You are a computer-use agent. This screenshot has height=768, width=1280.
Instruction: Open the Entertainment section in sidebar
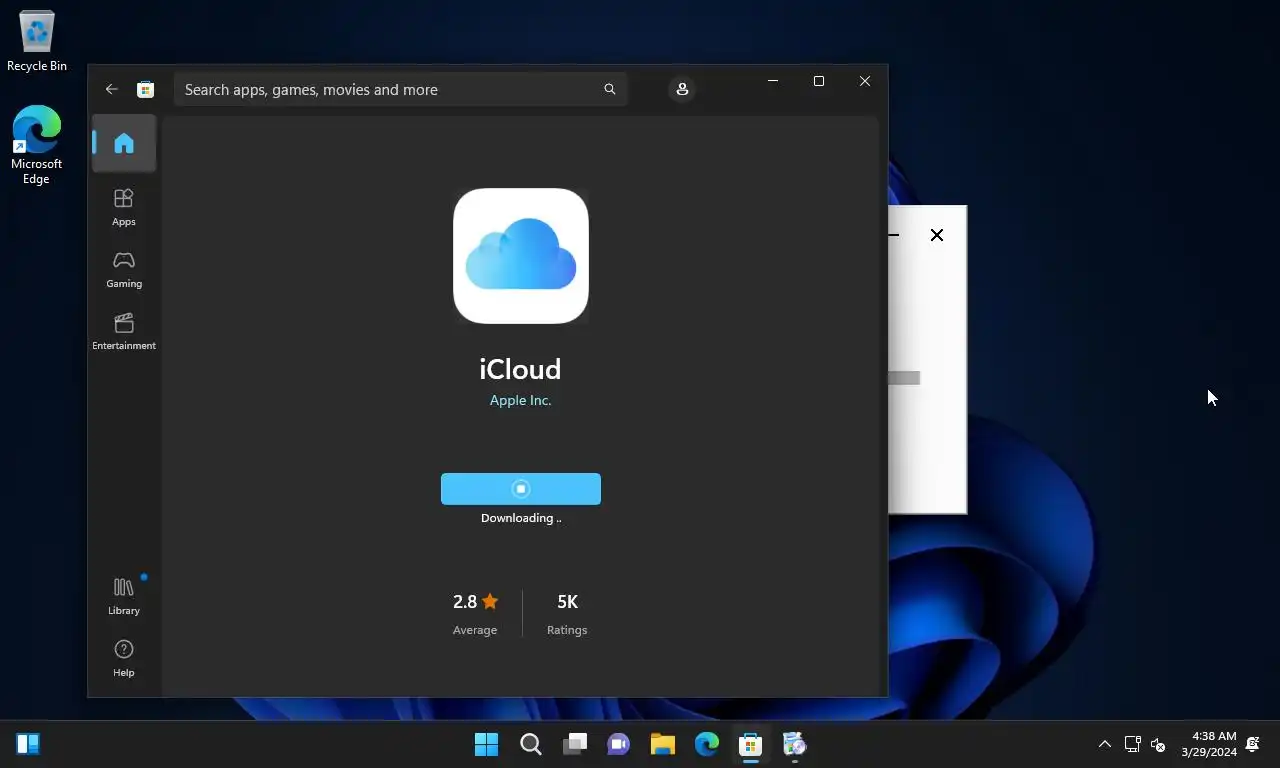124,331
